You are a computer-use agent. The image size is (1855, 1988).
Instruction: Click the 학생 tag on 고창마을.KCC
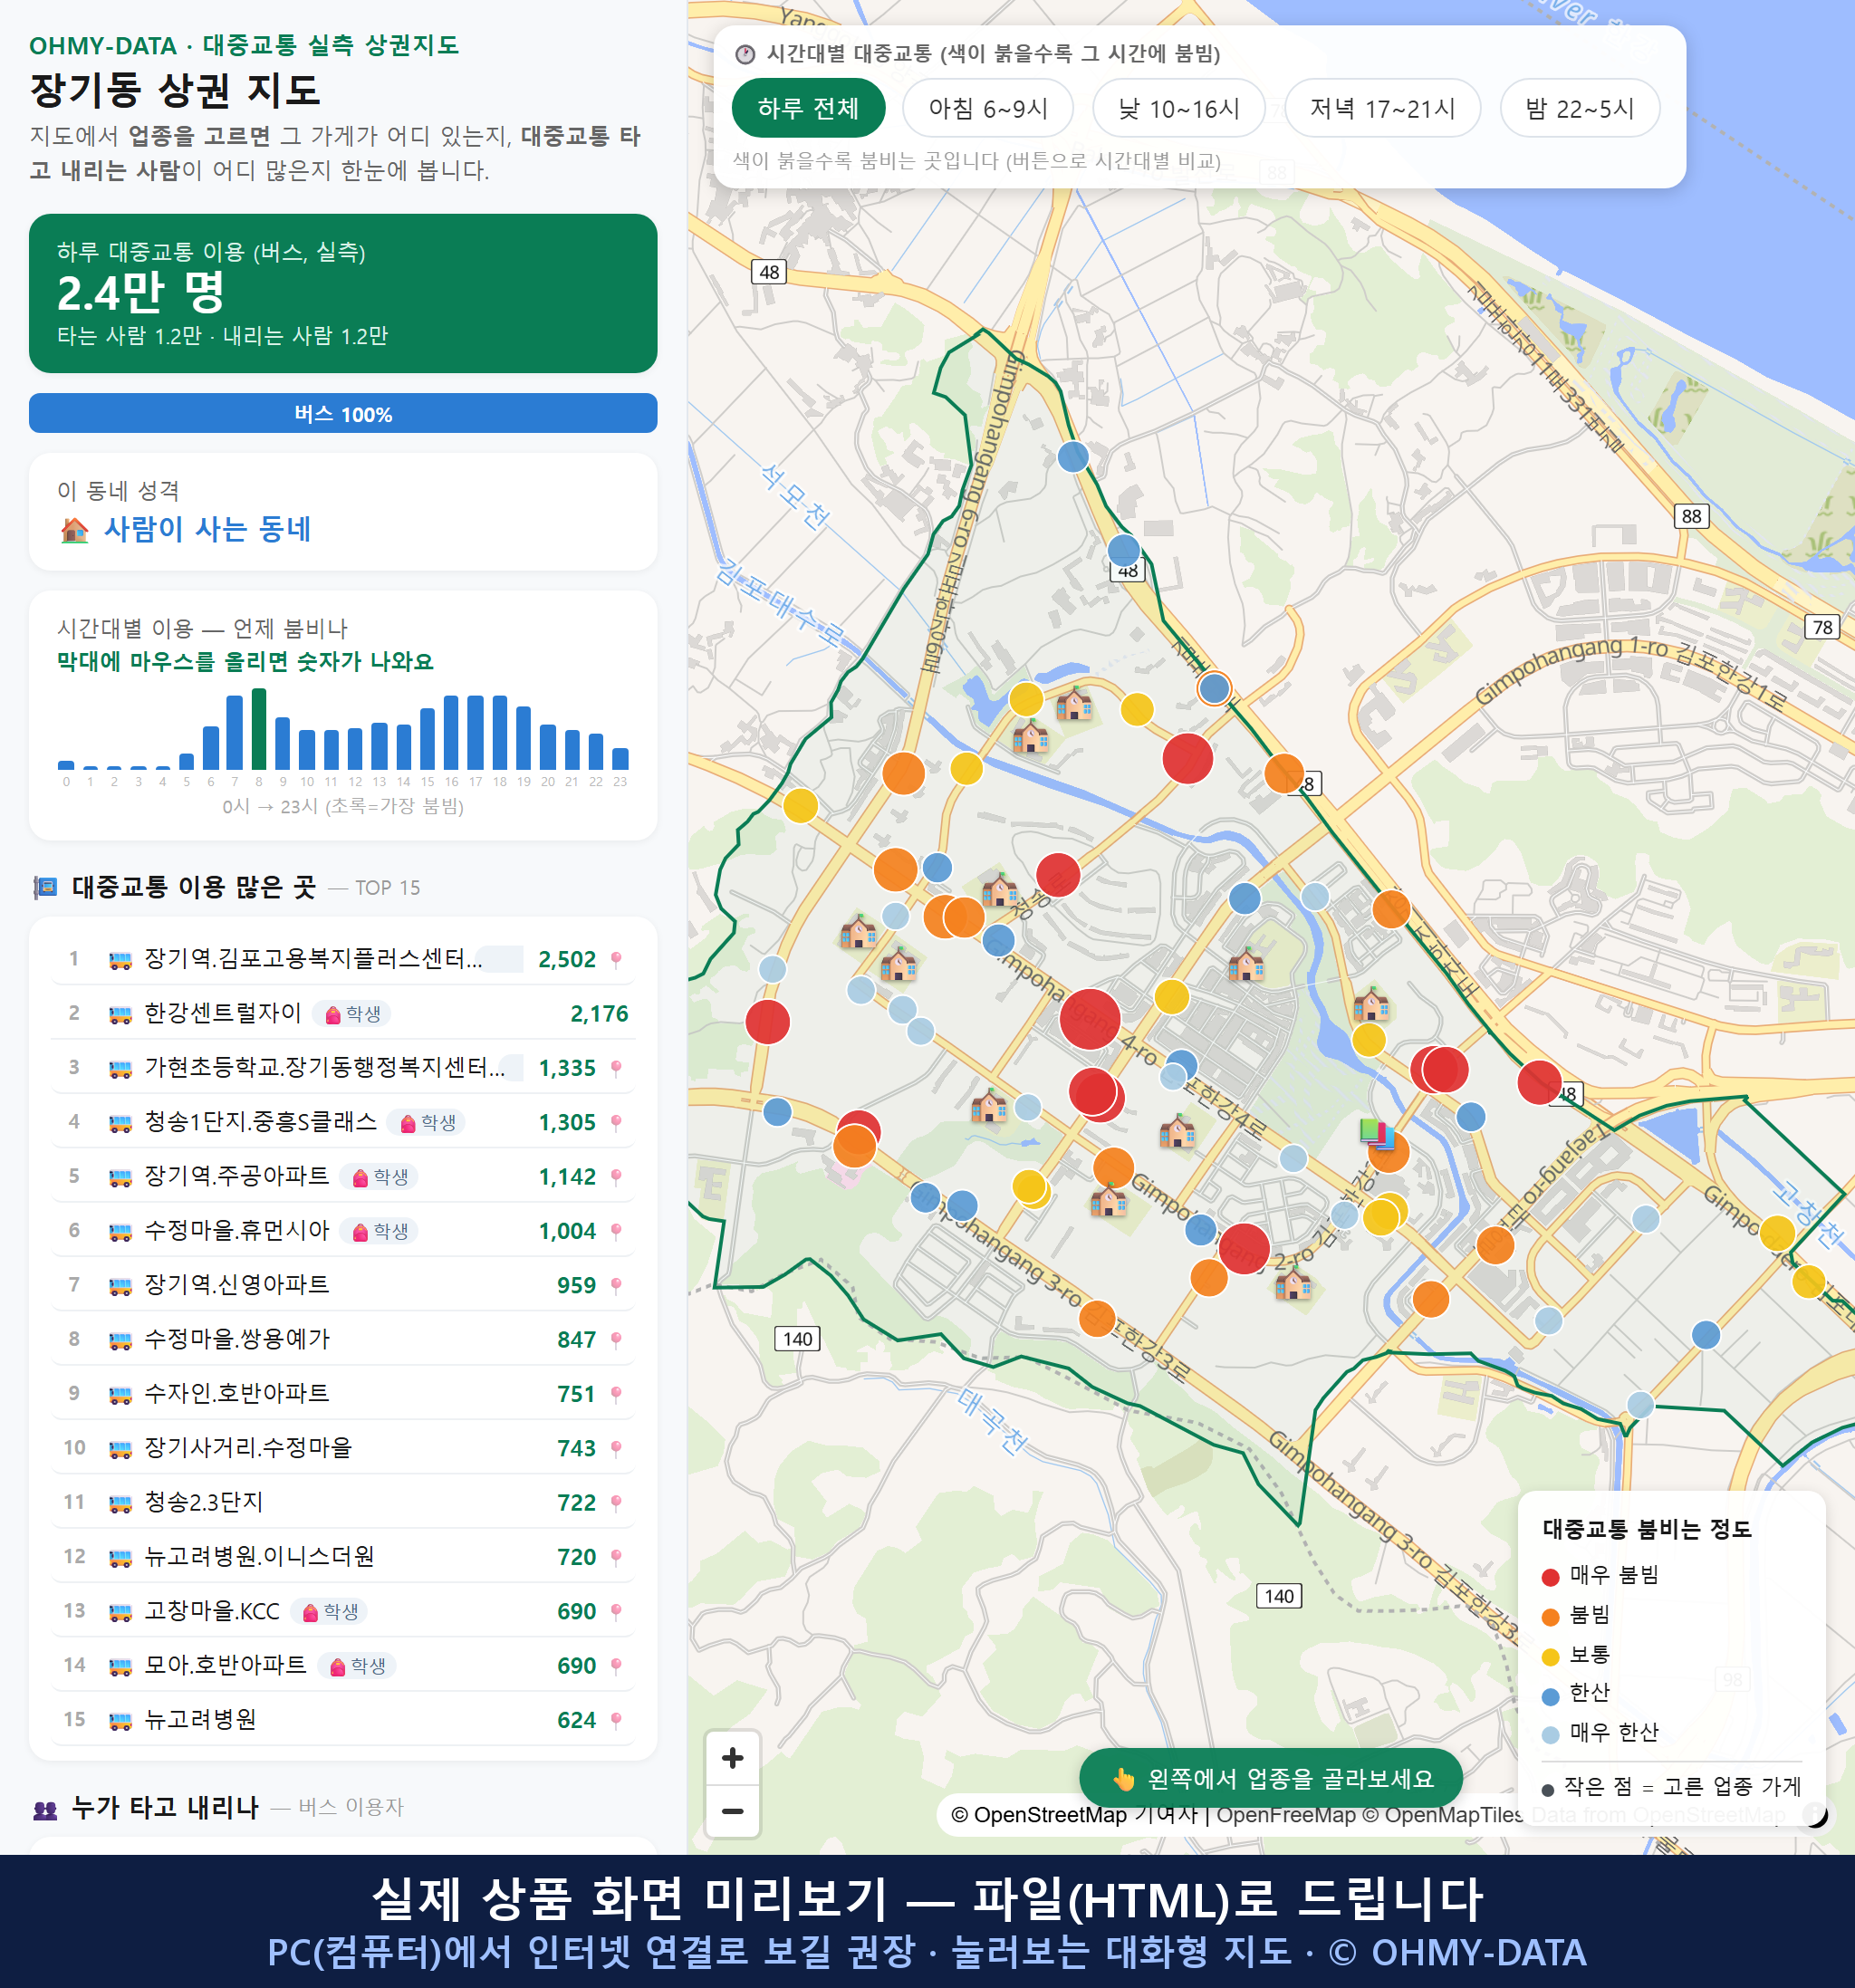329,1611
